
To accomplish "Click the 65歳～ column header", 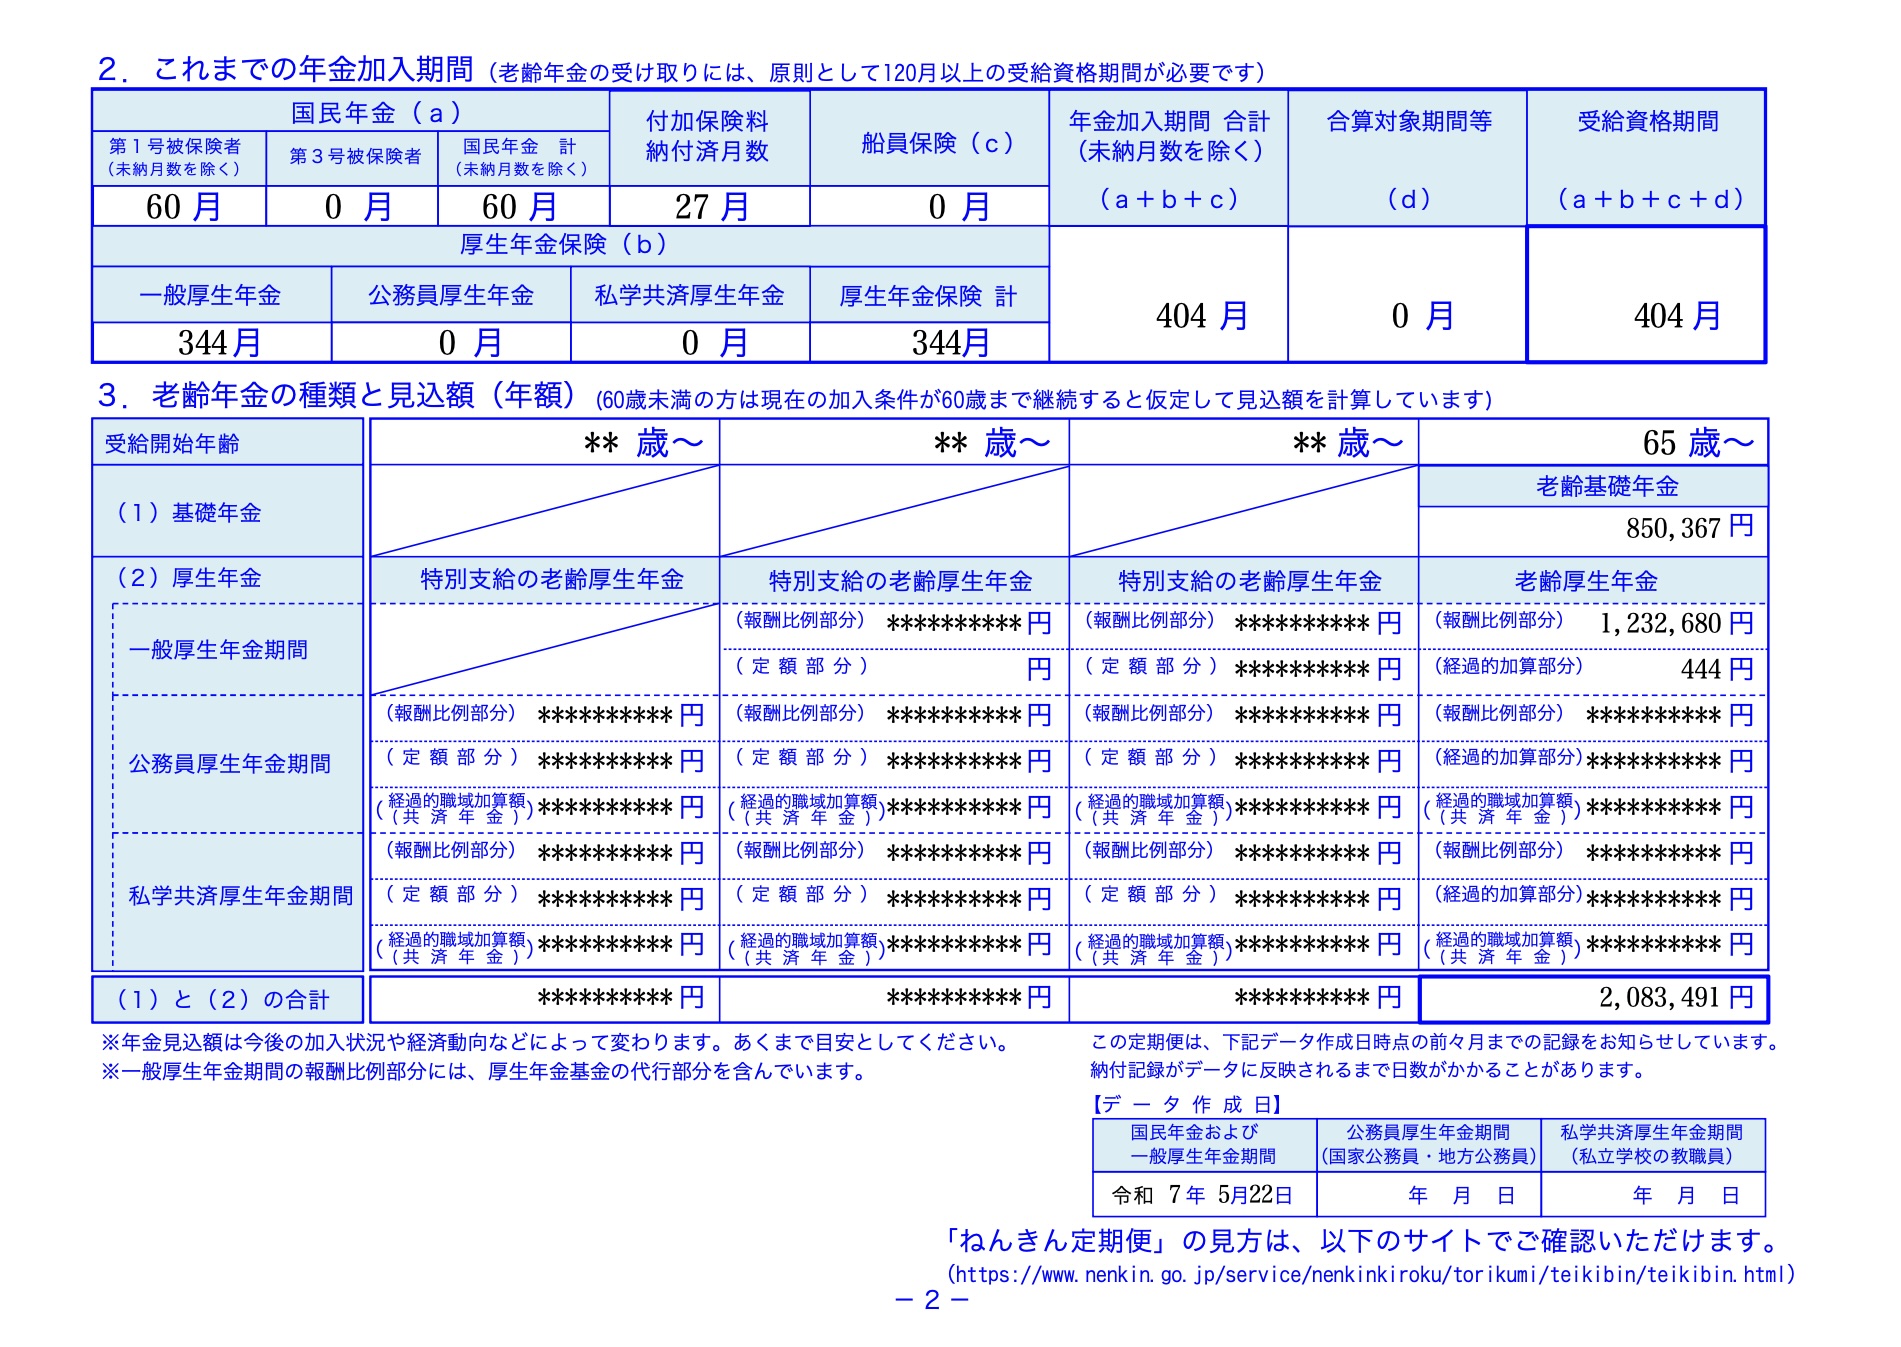I will click(1697, 443).
